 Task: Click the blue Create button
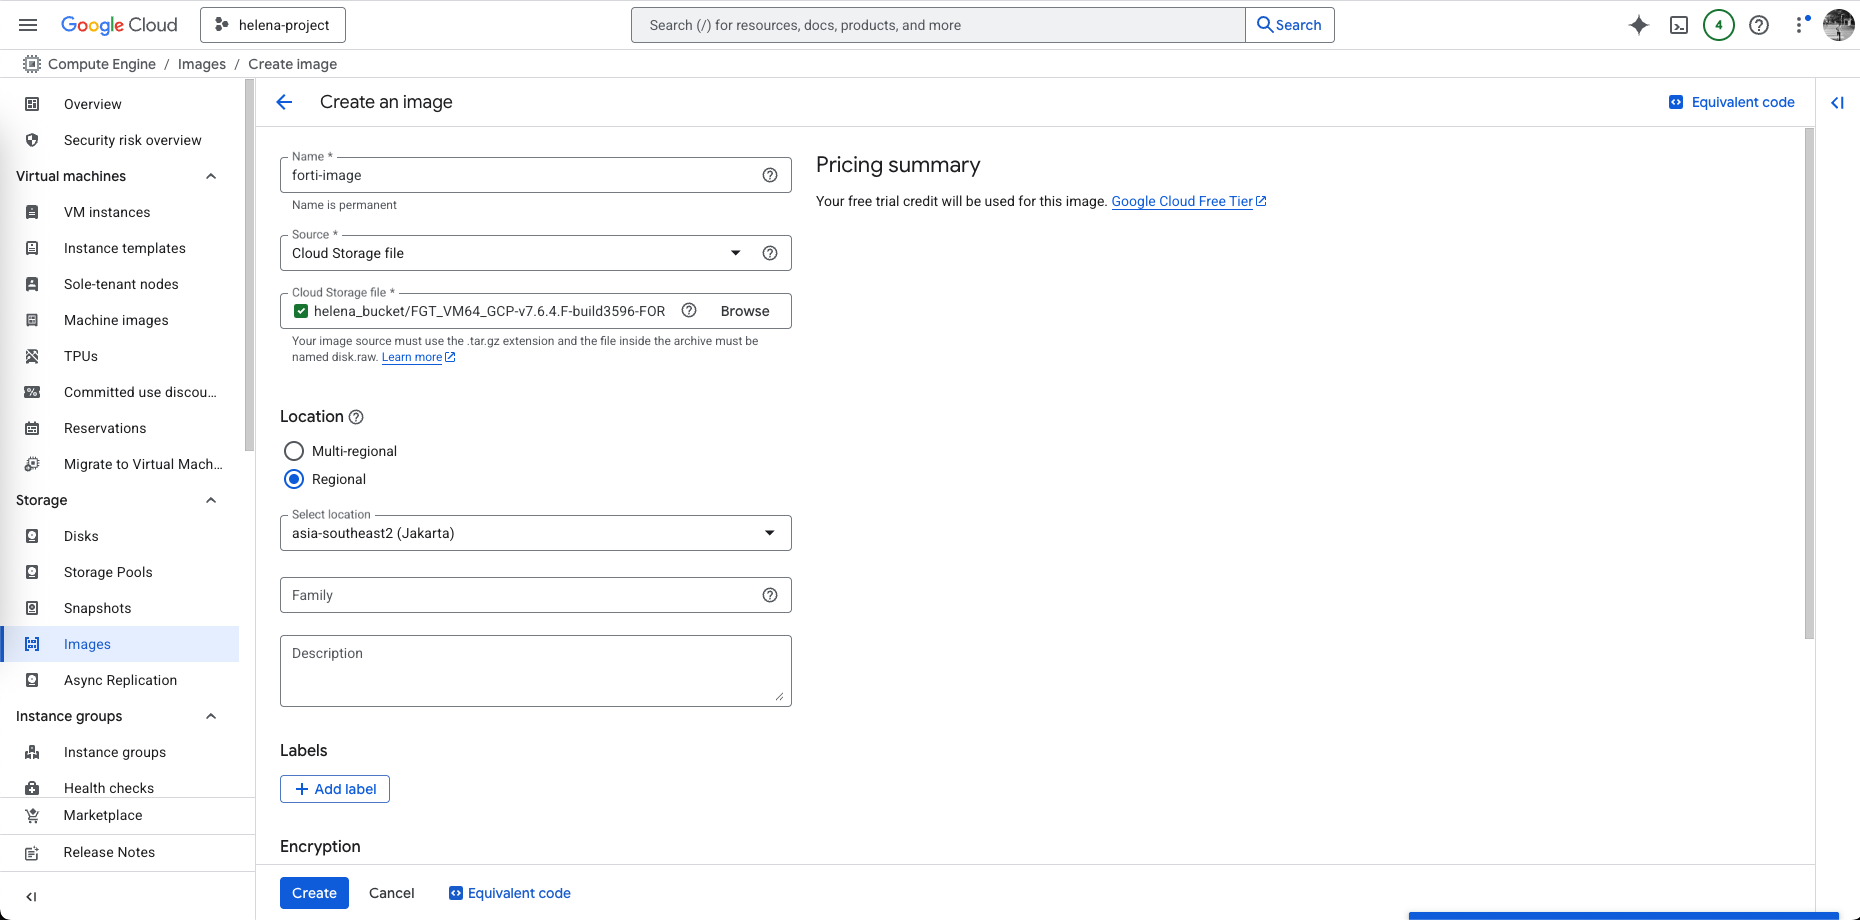point(314,893)
